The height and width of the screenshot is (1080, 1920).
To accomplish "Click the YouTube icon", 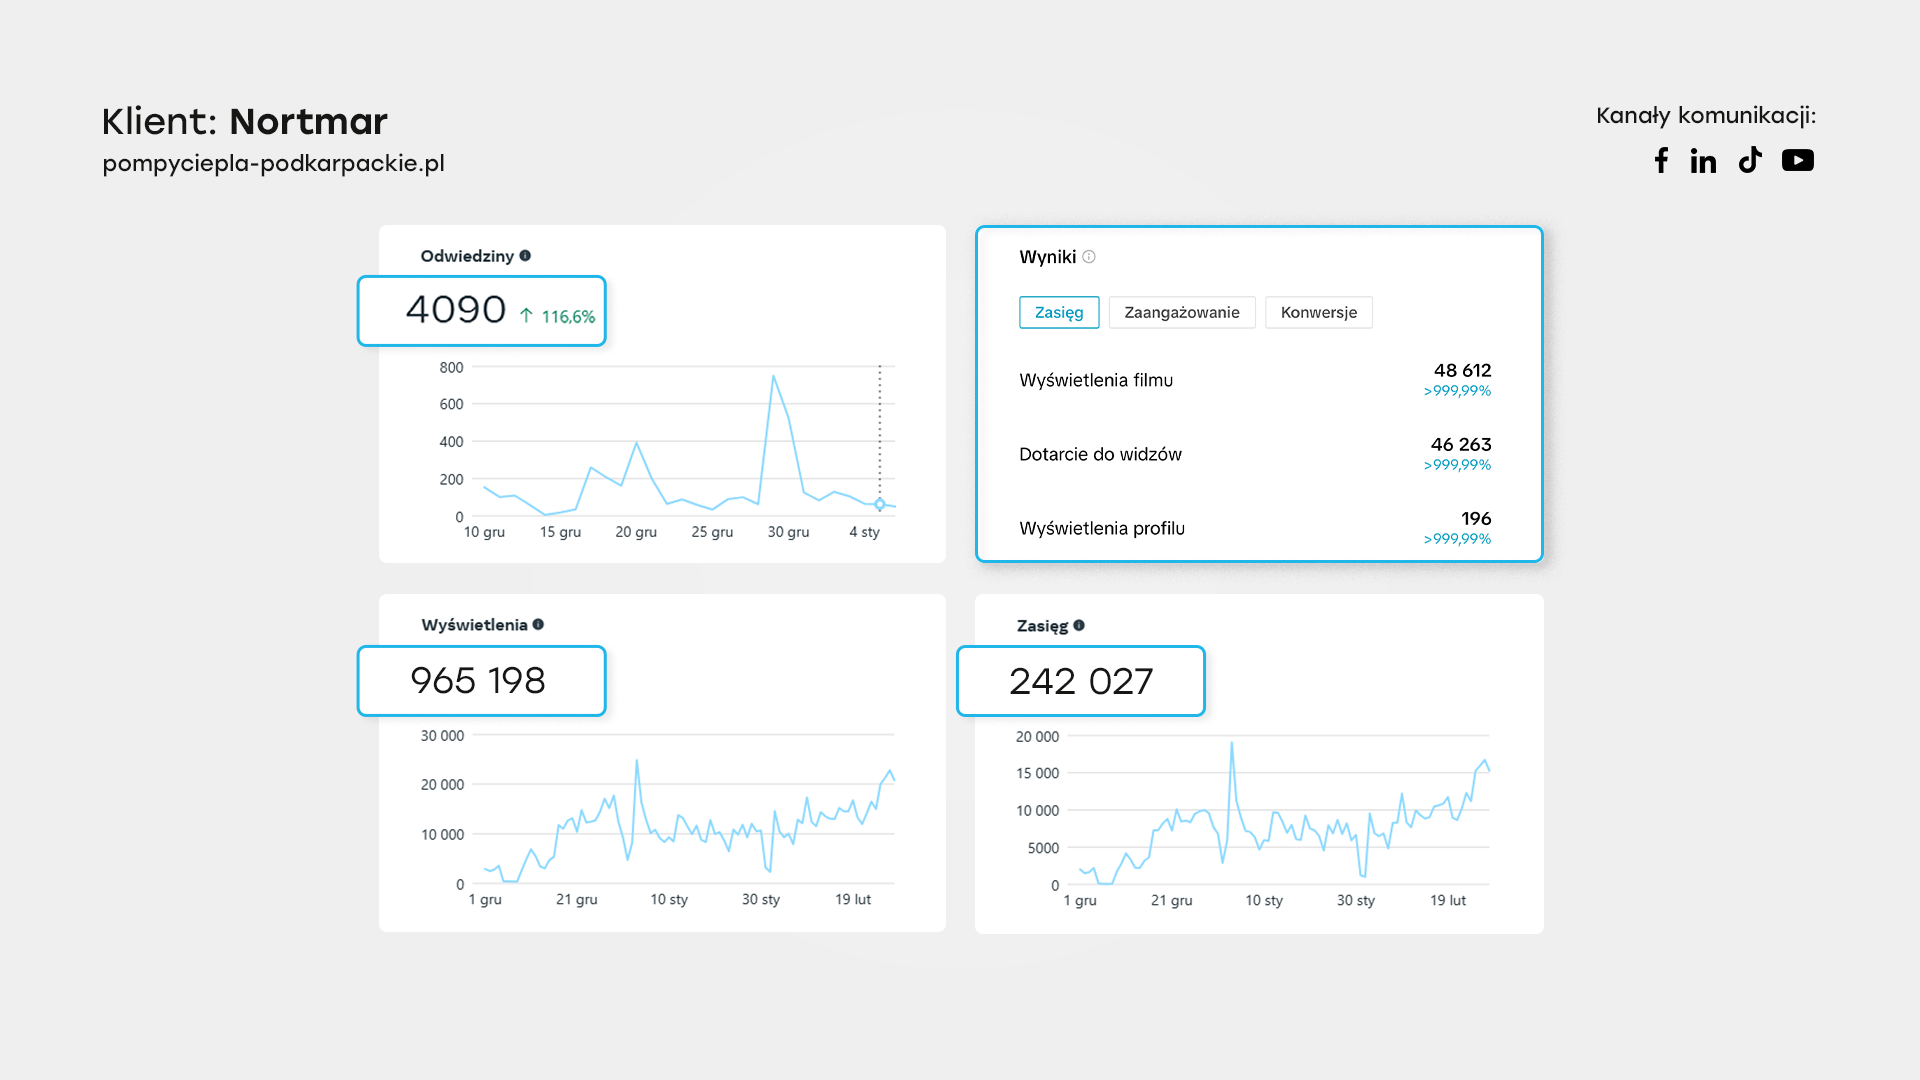I will [x=1798, y=160].
